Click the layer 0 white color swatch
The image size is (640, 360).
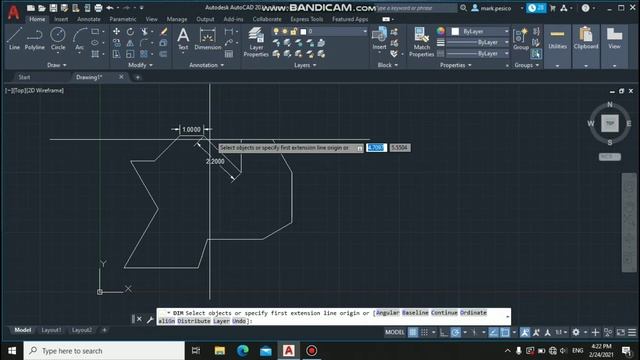point(303,31)
